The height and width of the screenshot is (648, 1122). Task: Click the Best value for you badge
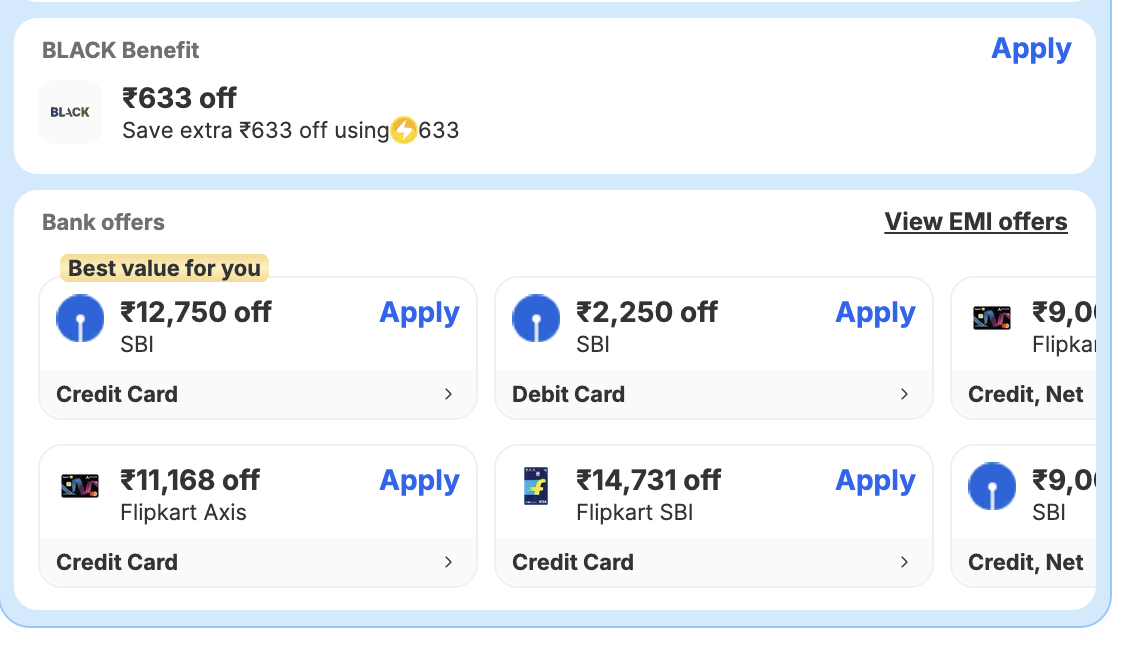tap(164, 268)
